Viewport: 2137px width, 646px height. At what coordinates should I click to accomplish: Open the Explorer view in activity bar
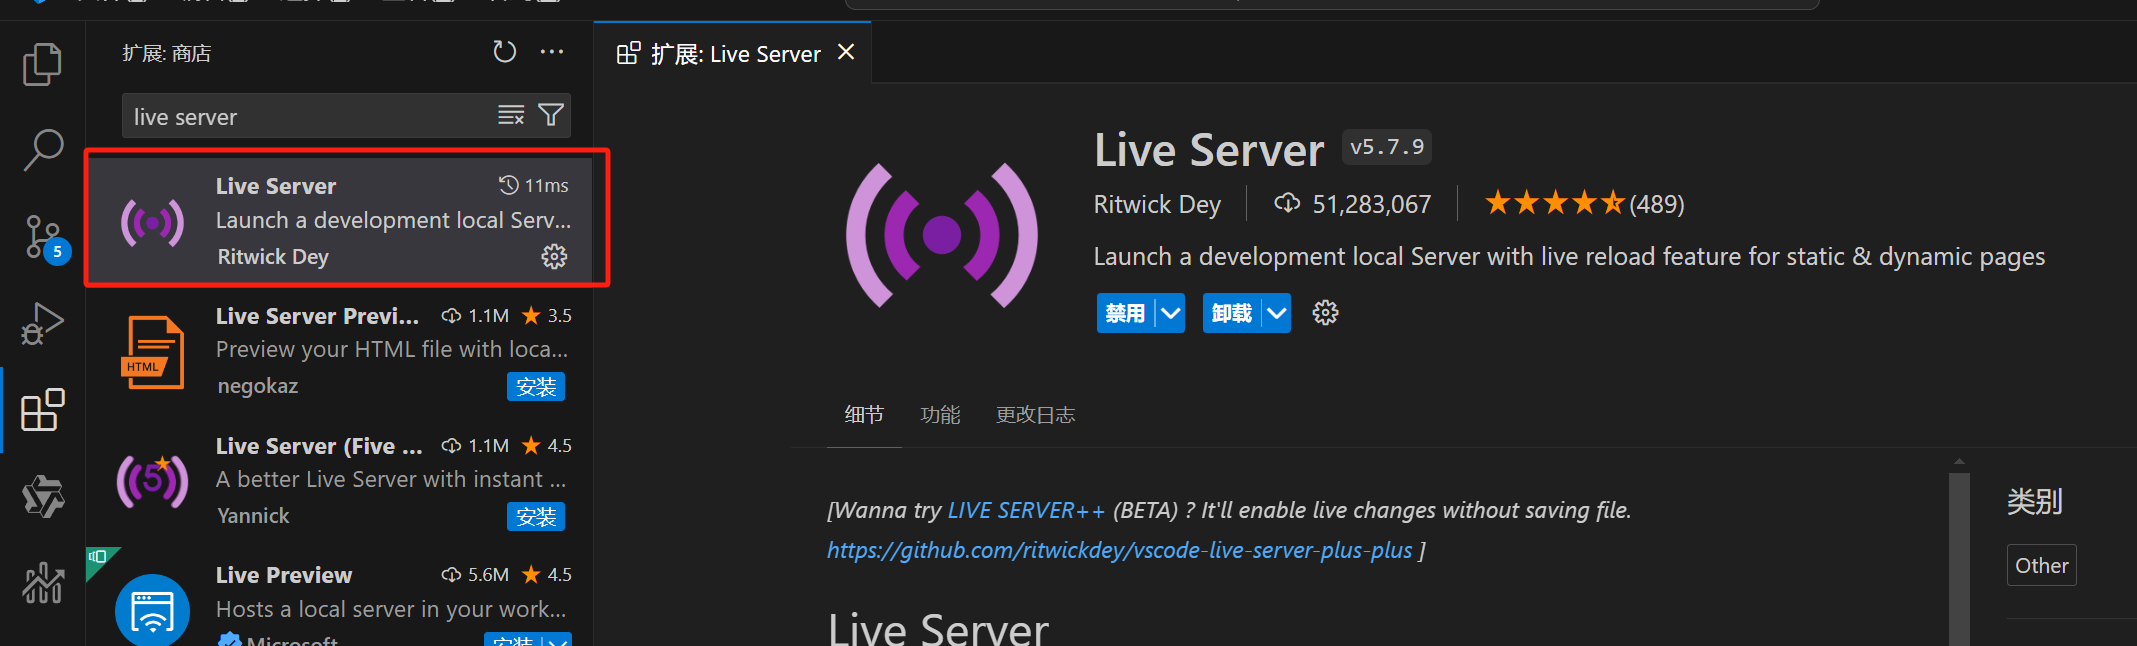pyautogui.click(x=42, y=64)
